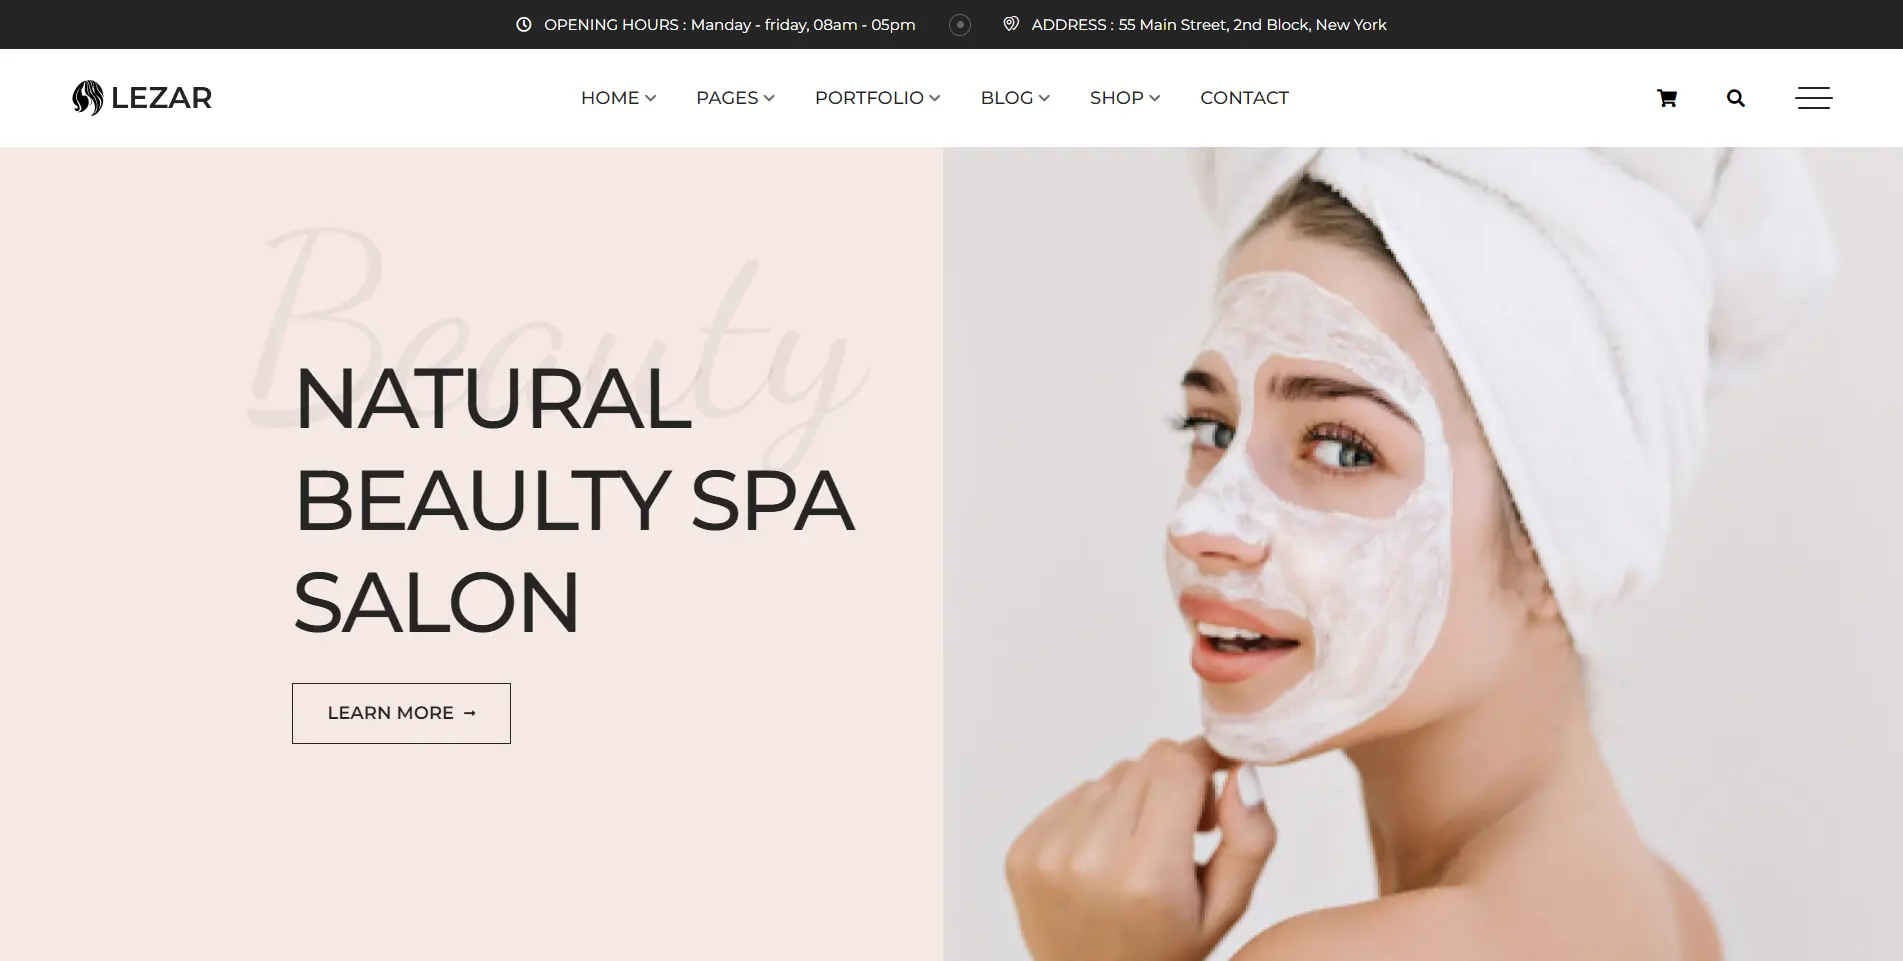Go to the CONTACT page
Image resolution: width=1903 pixels, height=961 pixels.
click(1244, 98)
